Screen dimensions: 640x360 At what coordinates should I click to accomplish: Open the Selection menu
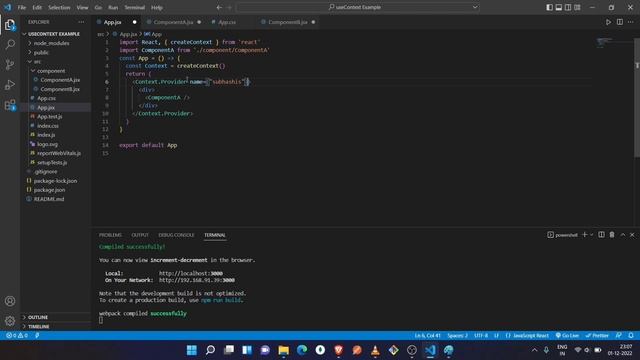[x=59, y=7]
